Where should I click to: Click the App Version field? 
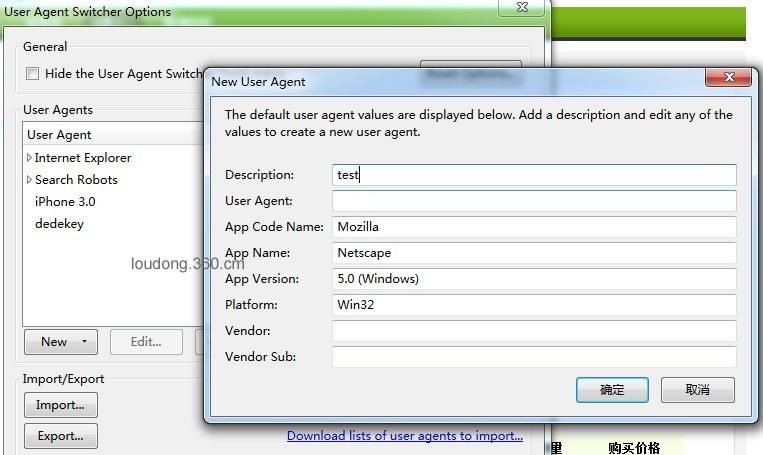click(x=534, y=279)
